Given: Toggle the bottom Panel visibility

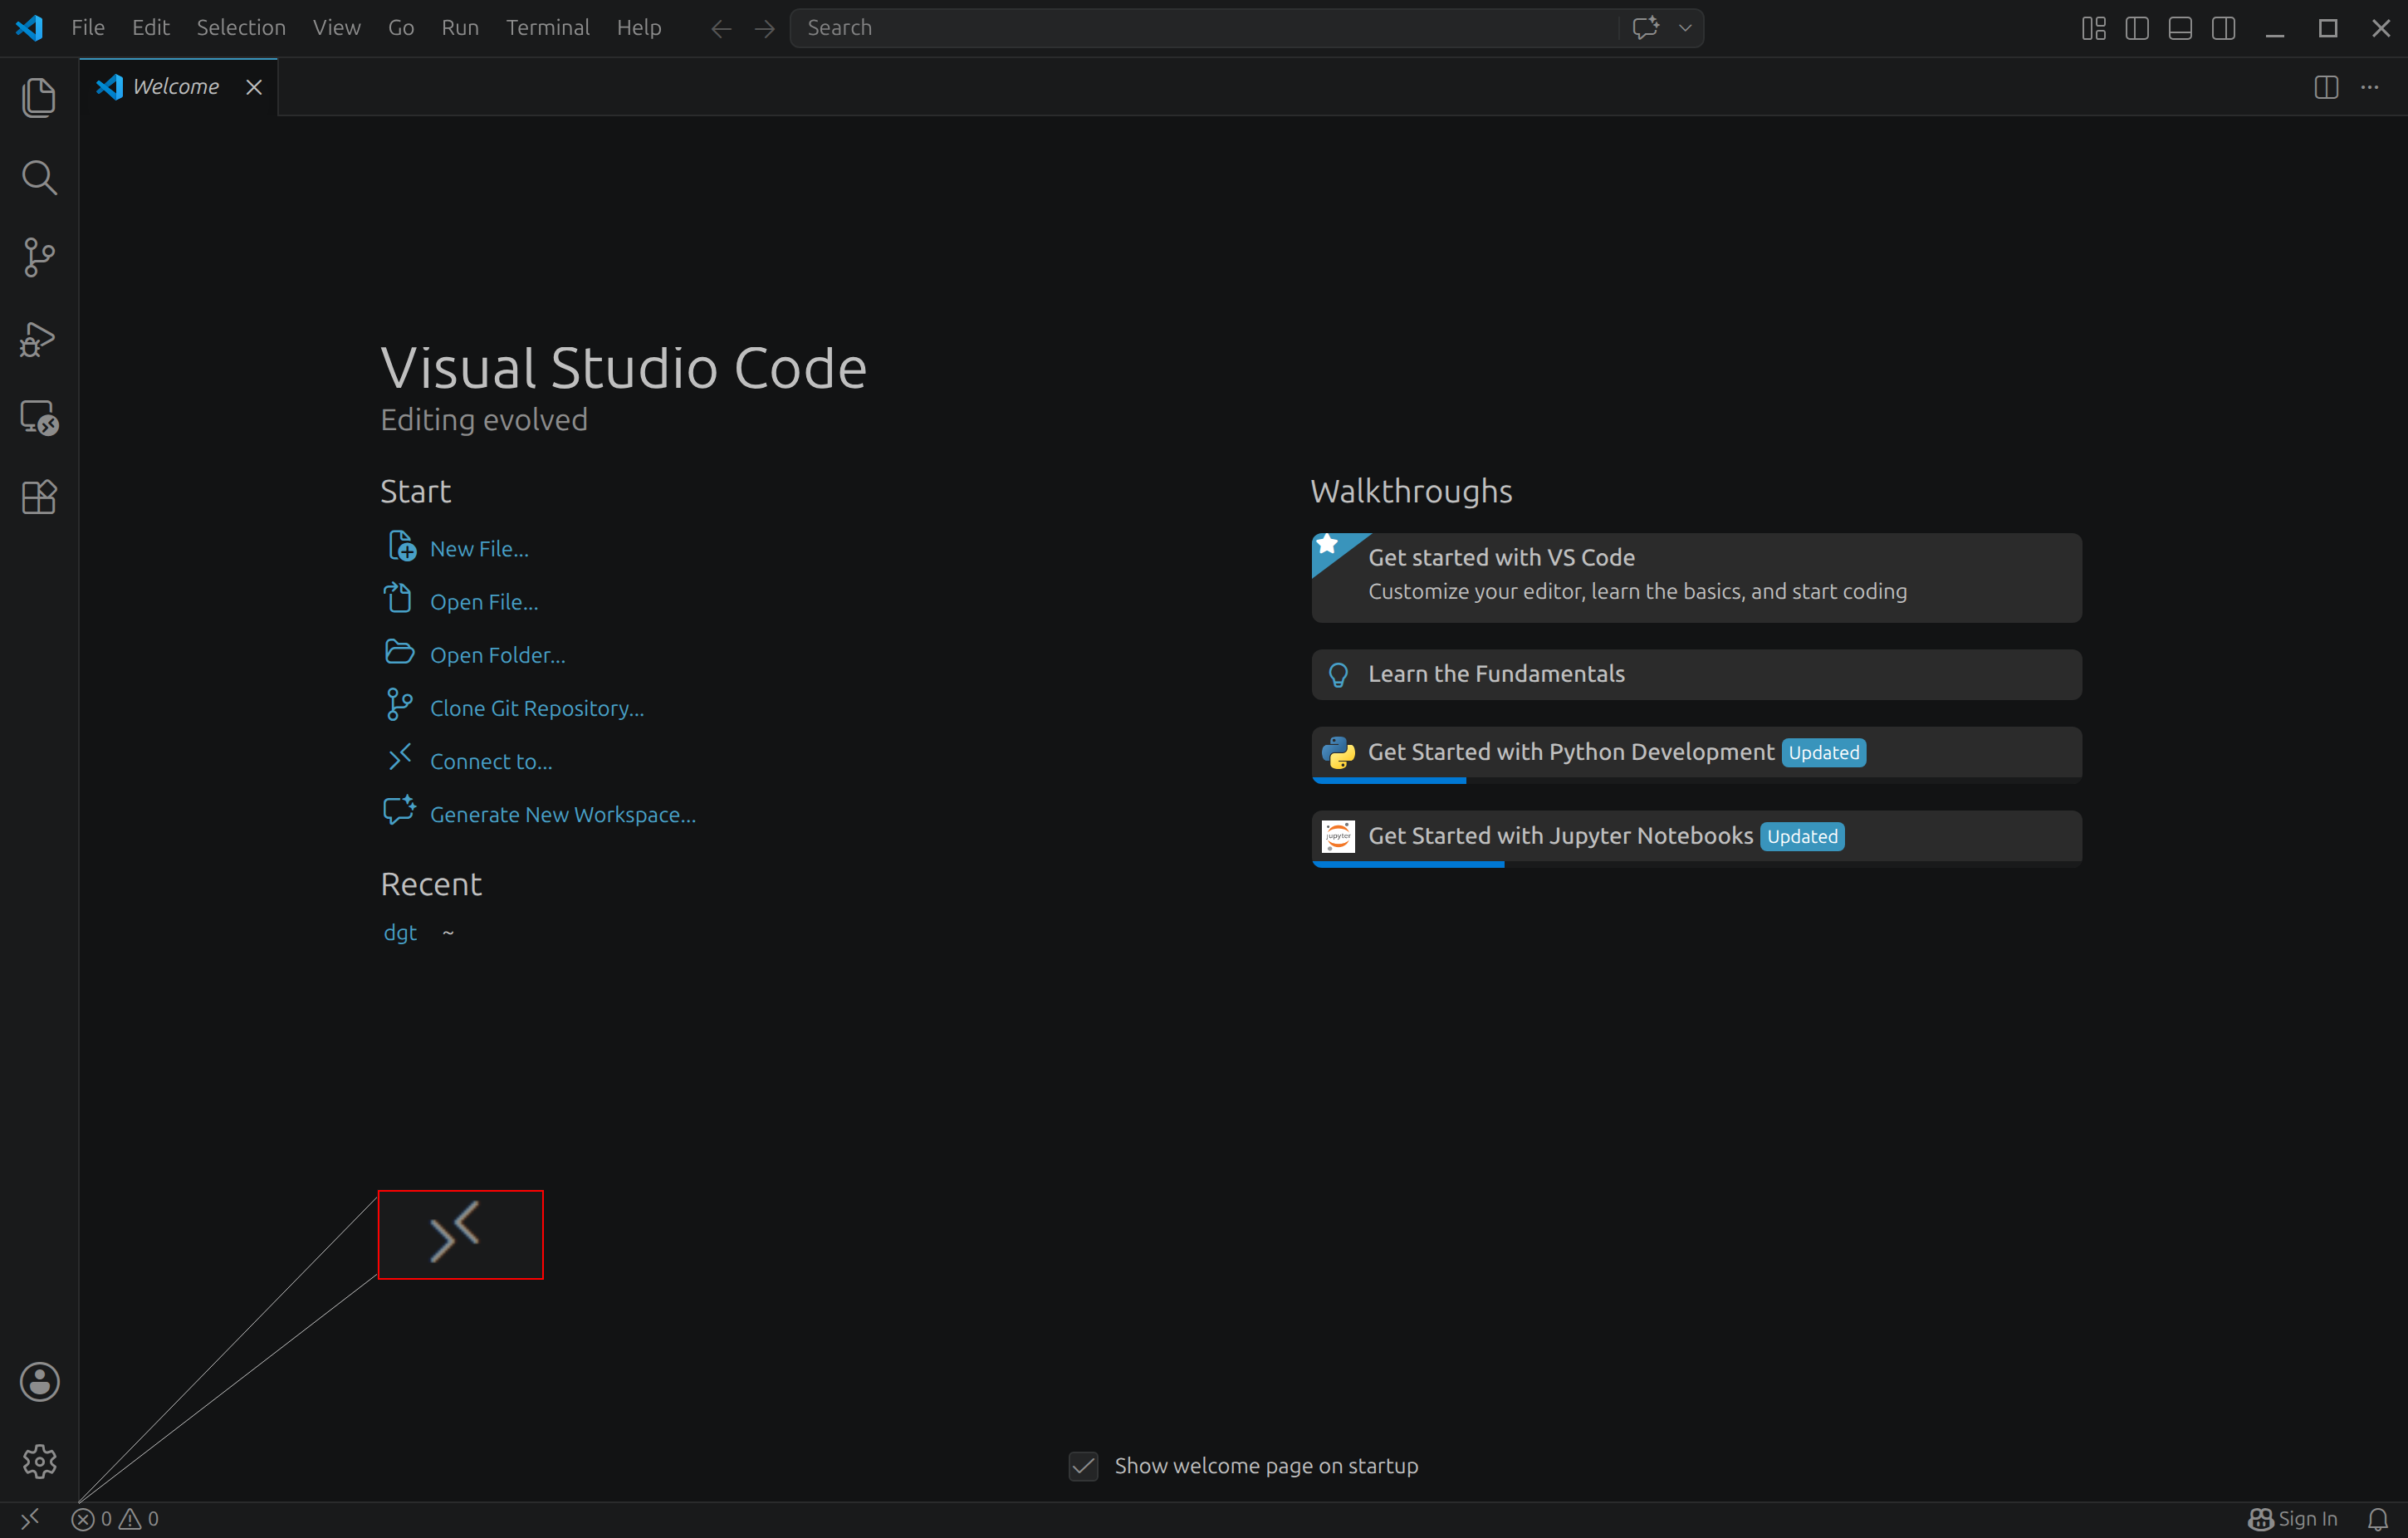Looking at the screenshot, I should coord(2180,28).
